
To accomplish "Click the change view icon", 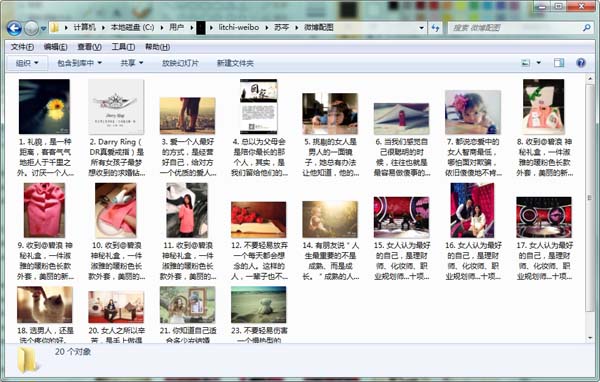I will click(x=526, y=63).
